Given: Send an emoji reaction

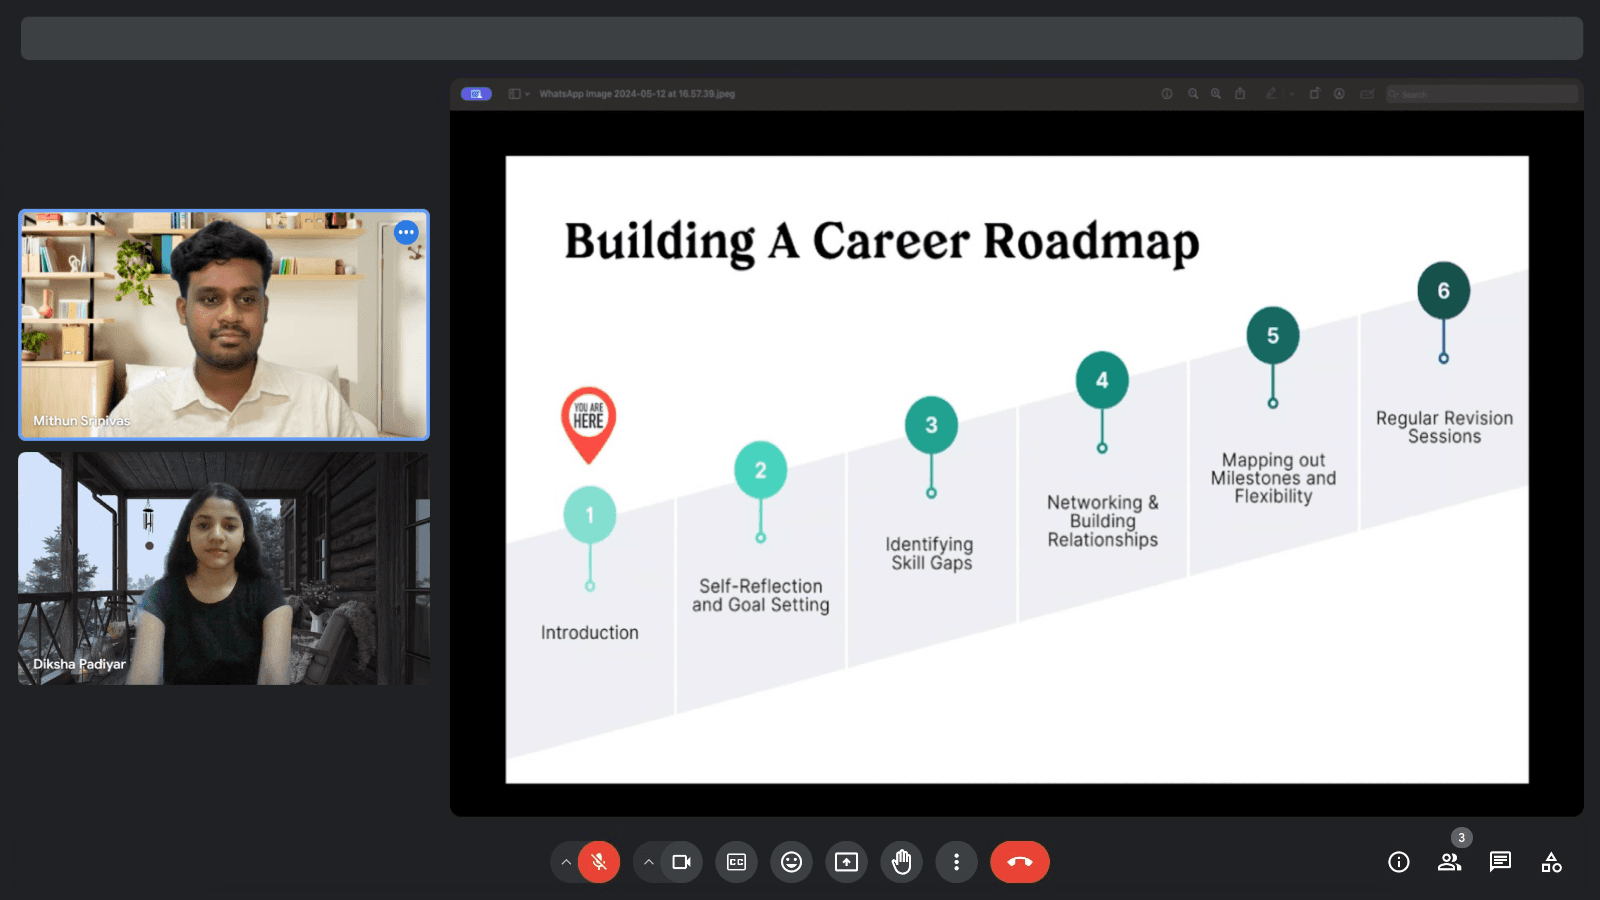Looking at the screenshot, I should (791, 862).
